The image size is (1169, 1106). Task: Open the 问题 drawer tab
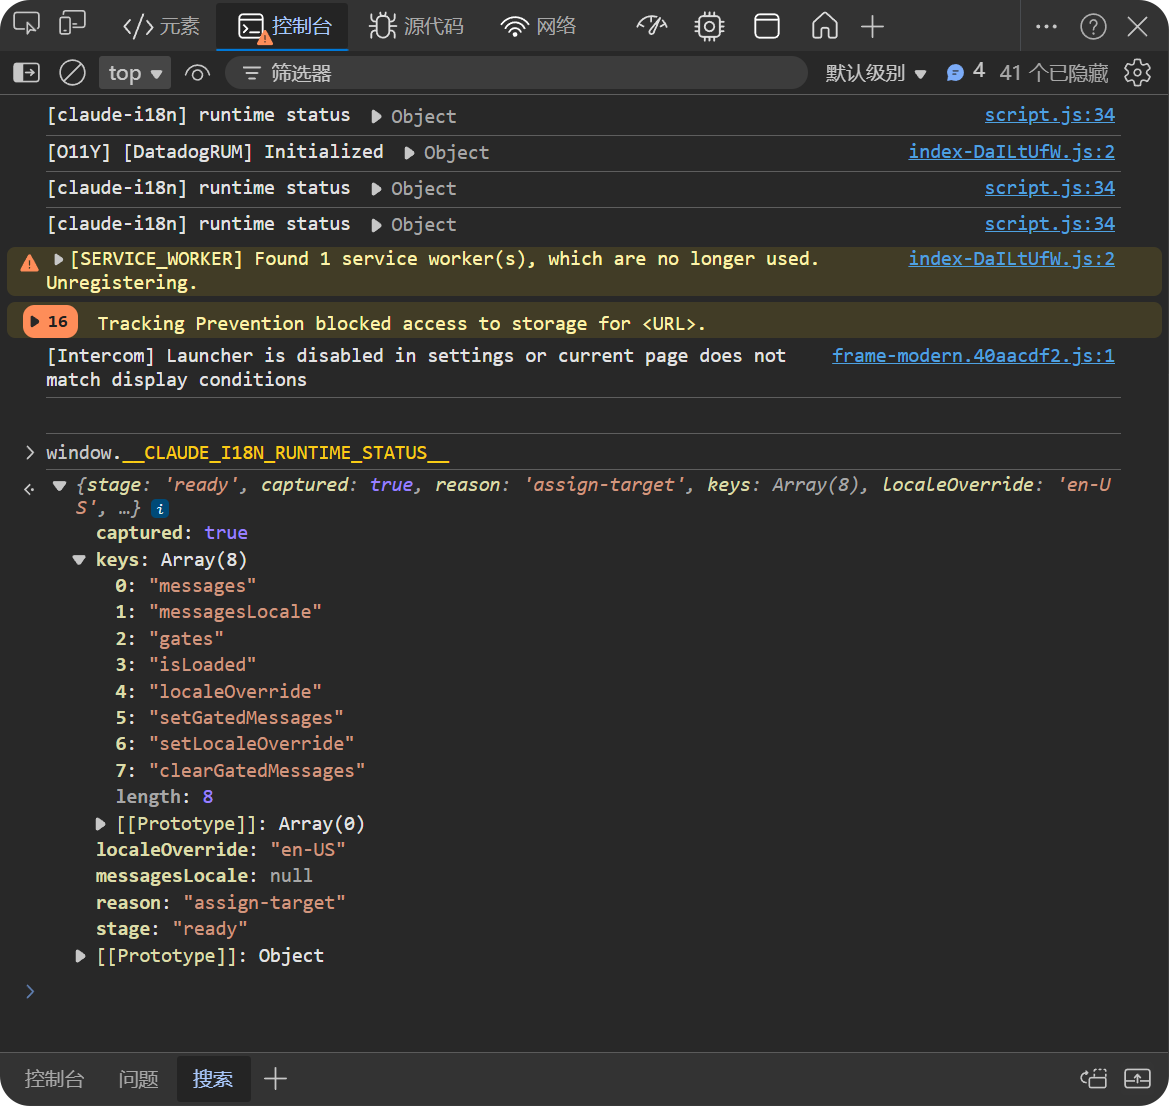(x=138, y=1079)
